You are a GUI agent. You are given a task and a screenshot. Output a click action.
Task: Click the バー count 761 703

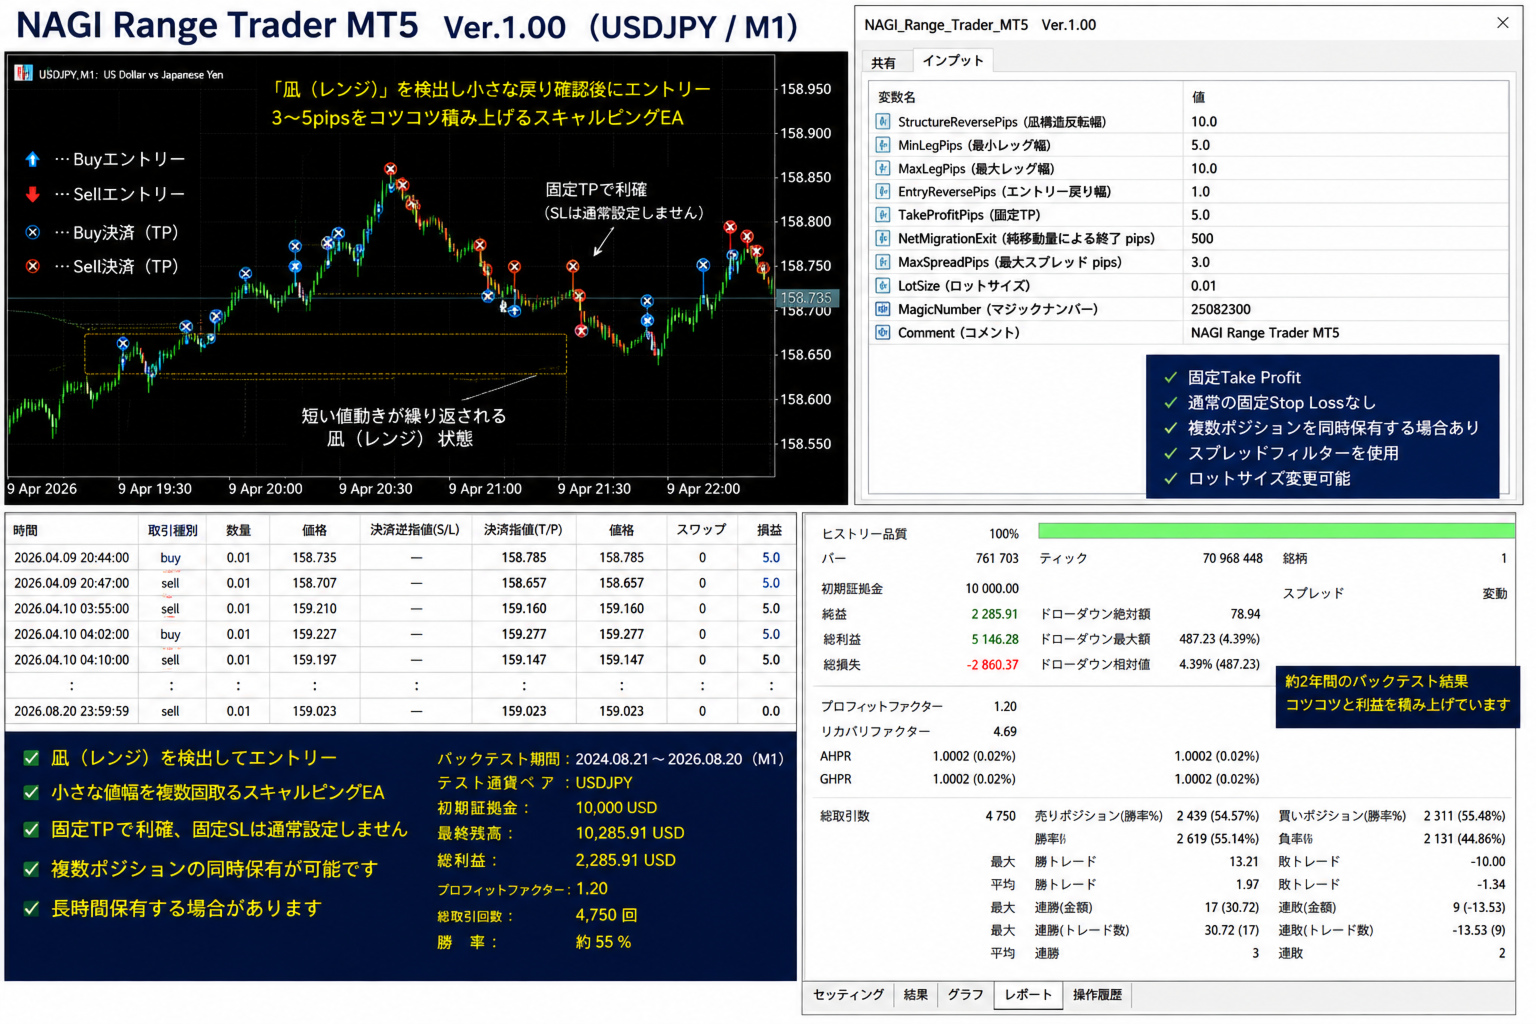[997, 558]
